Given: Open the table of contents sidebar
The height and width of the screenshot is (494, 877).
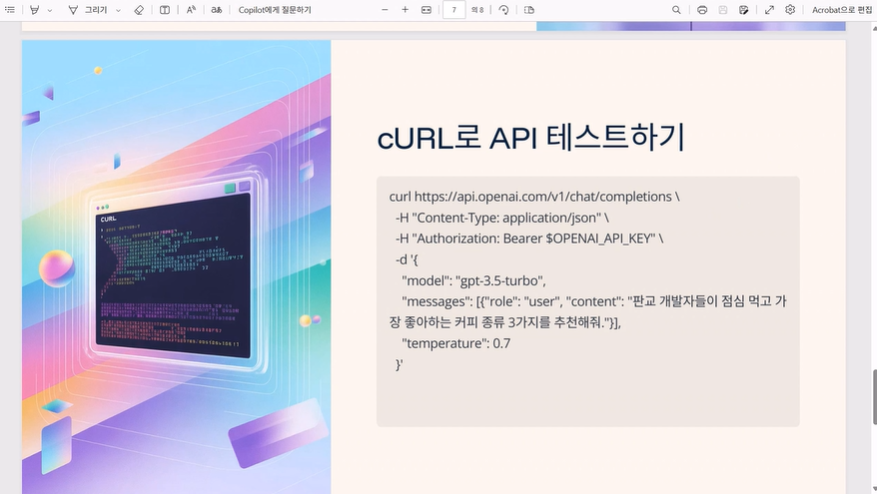Looking at the screenshot, I should [10, 10].
